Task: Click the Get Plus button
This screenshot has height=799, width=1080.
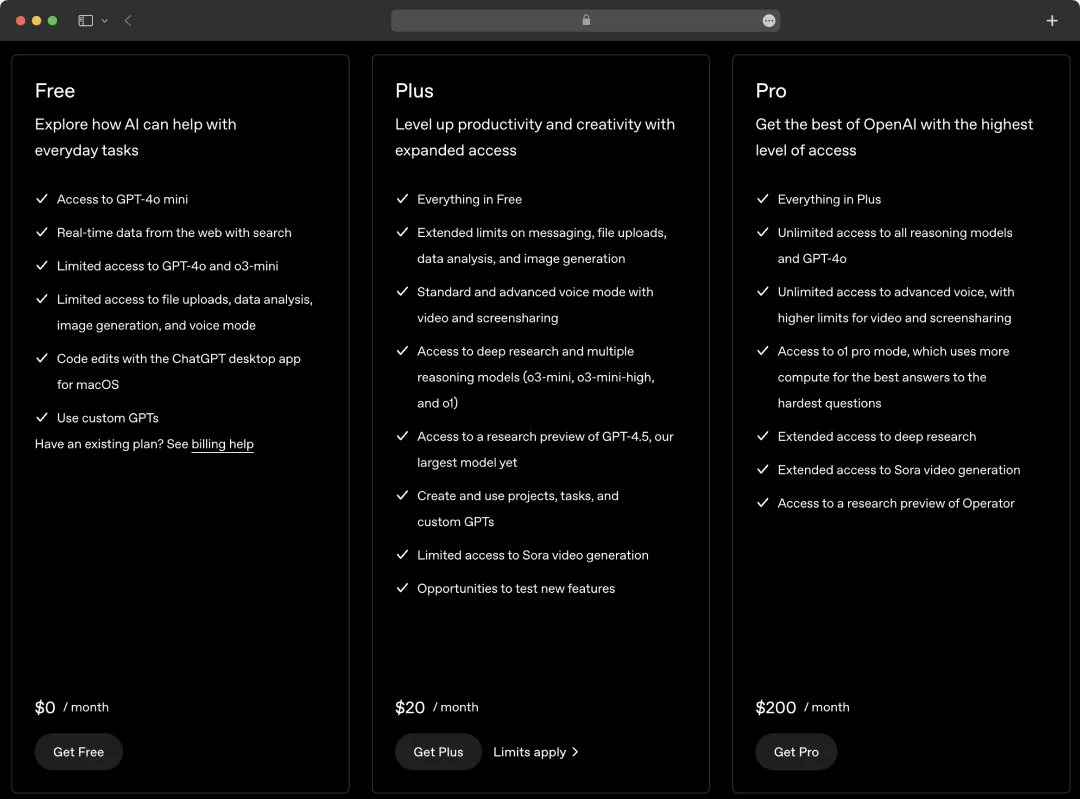Action: [438, 751]
